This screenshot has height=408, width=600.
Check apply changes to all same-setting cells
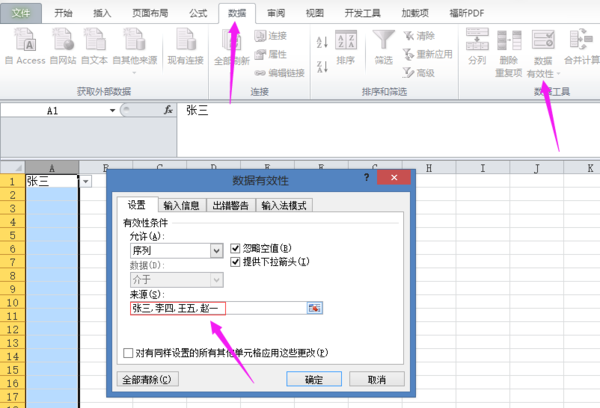coord(128,353)
